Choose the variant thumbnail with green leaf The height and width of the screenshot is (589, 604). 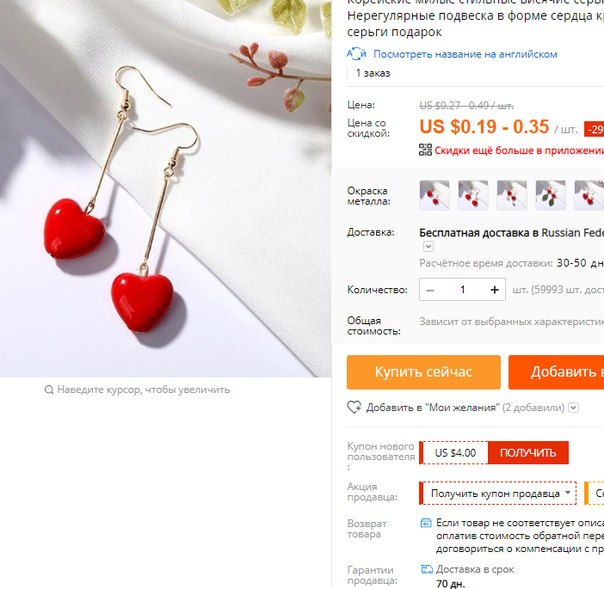click(x=550, y=195)
